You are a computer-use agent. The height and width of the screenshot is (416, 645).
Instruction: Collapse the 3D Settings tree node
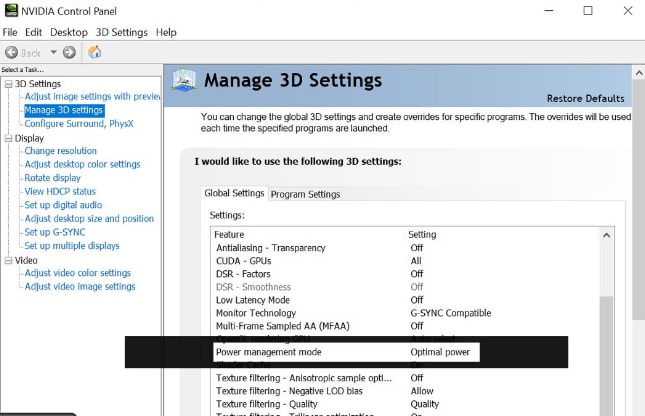point(8,84)
